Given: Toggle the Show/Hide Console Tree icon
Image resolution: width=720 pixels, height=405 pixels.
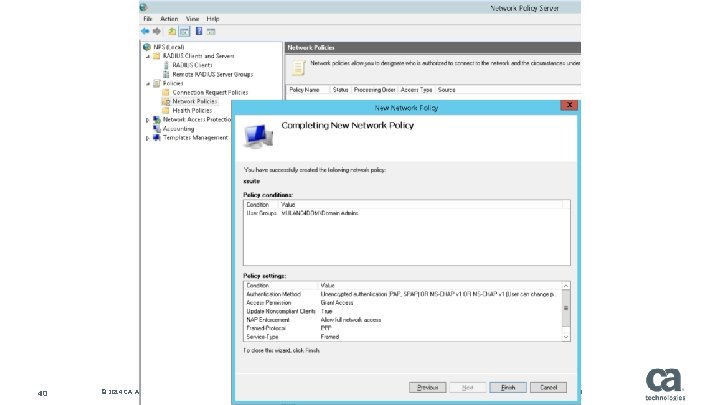Looking at the screenshot, I should click(184, 31).
